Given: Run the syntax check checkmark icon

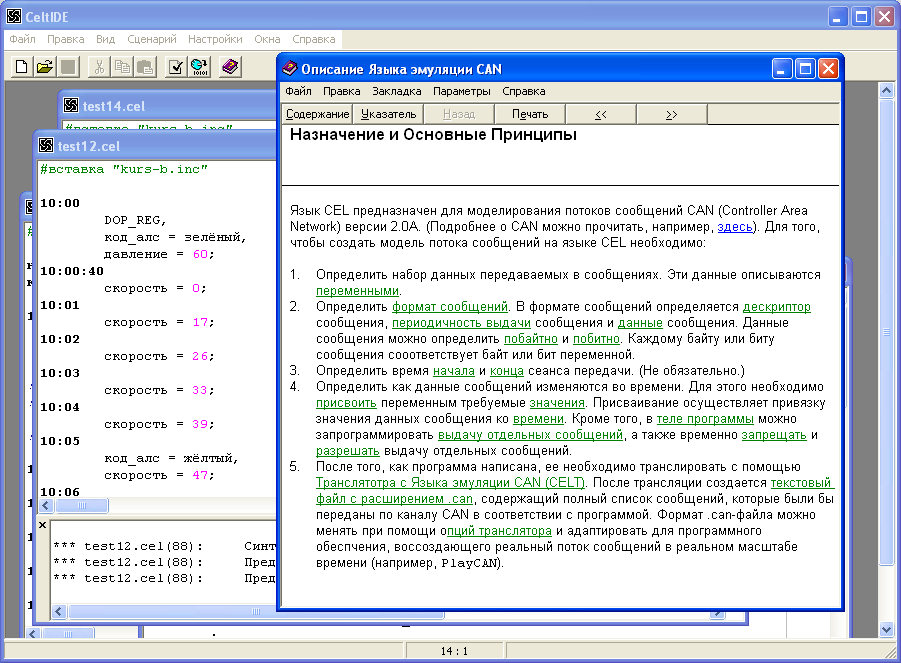Looking at the screenshot, I should click(x=176, y=67).
